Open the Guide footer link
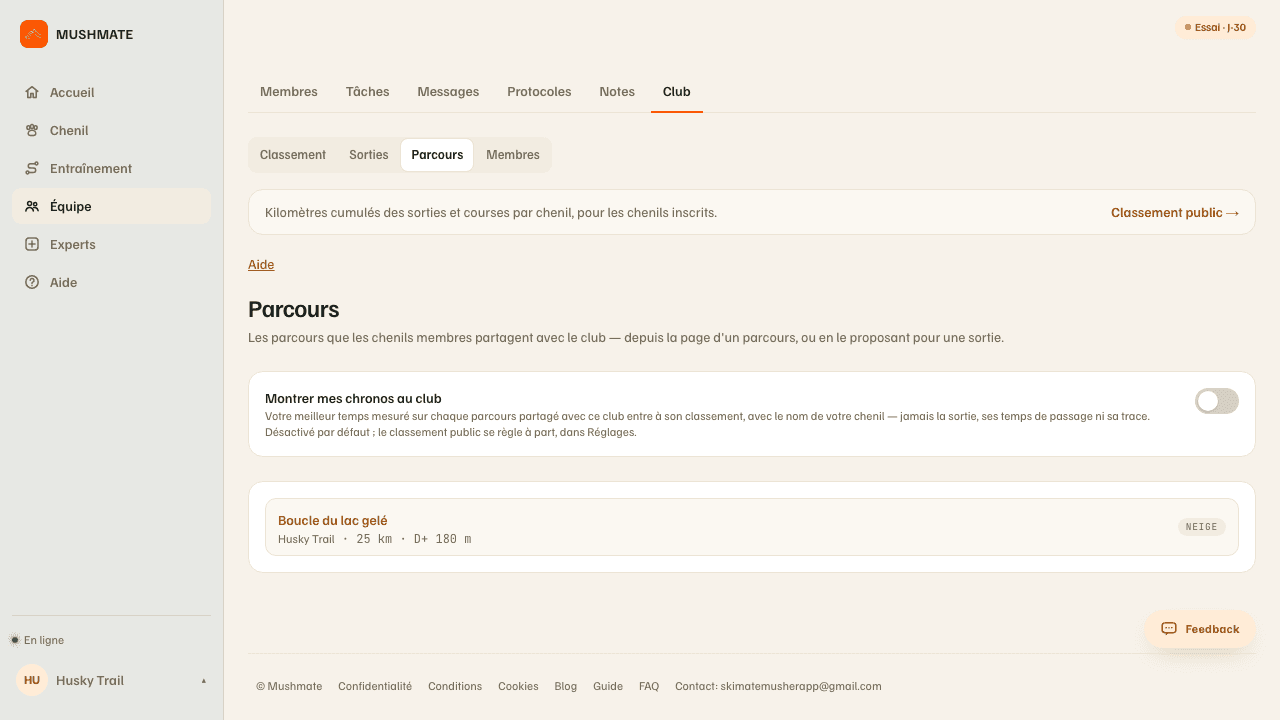Image resolution: width=1280 pixels, height=720 pixels. pos(608,686)
